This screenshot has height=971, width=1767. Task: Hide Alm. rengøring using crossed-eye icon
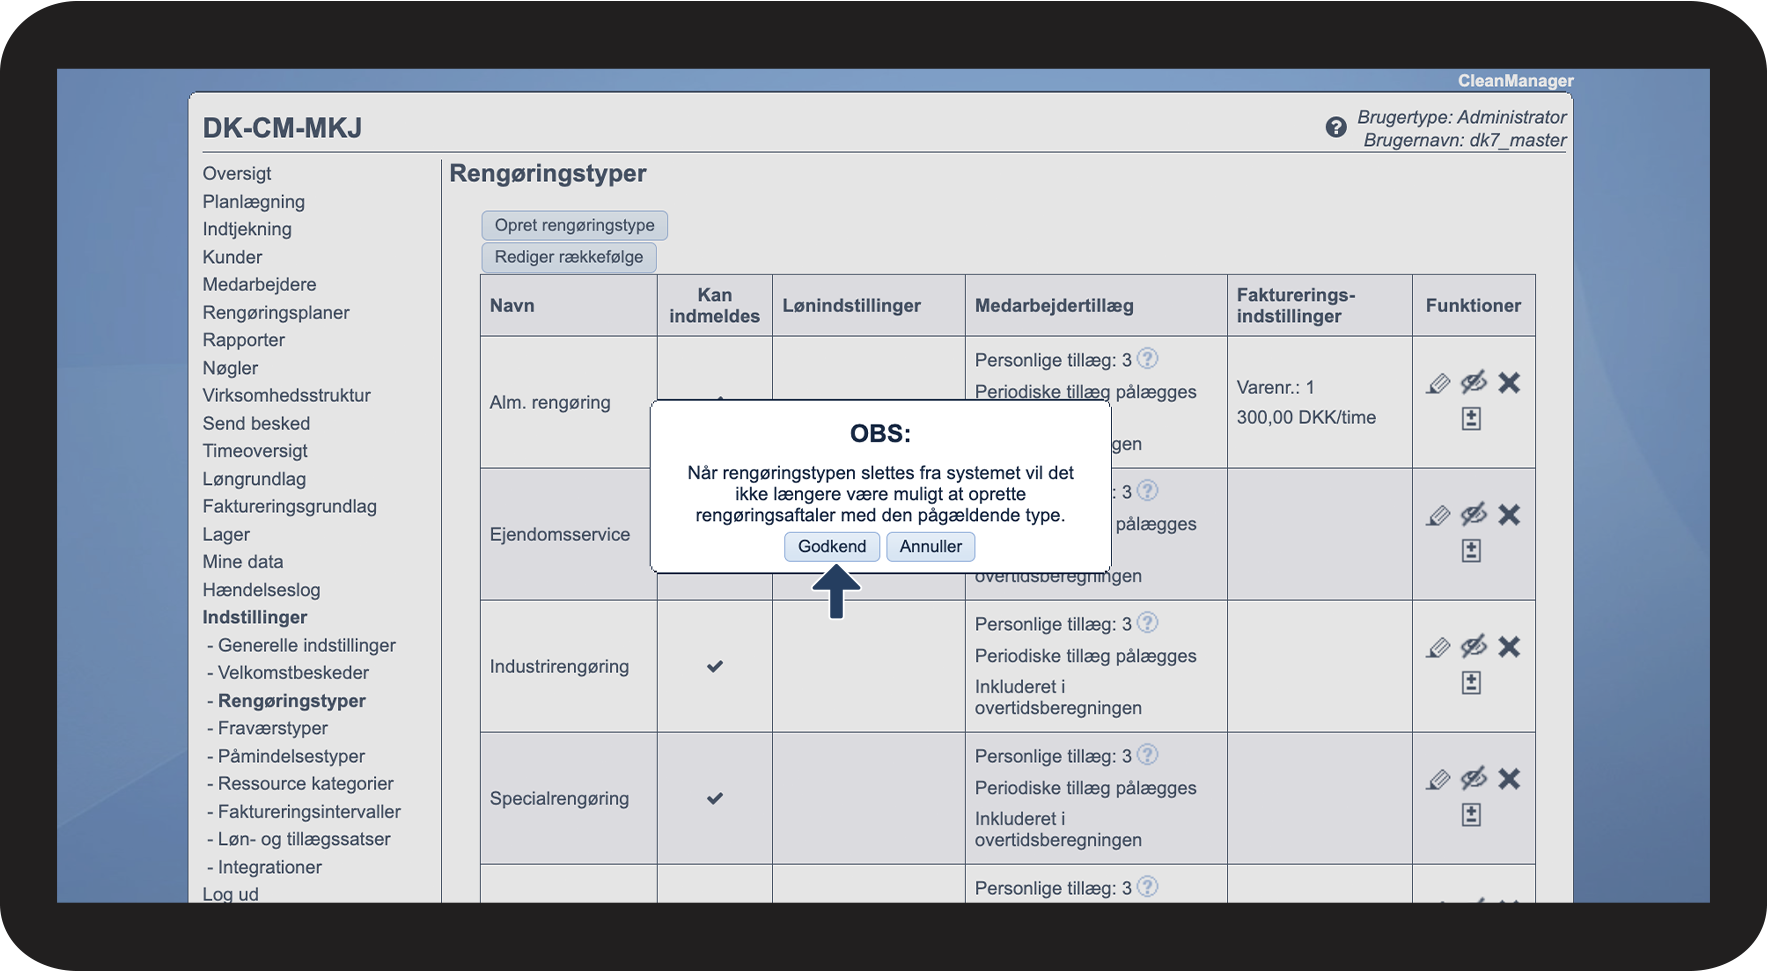tap(1474, 383)
